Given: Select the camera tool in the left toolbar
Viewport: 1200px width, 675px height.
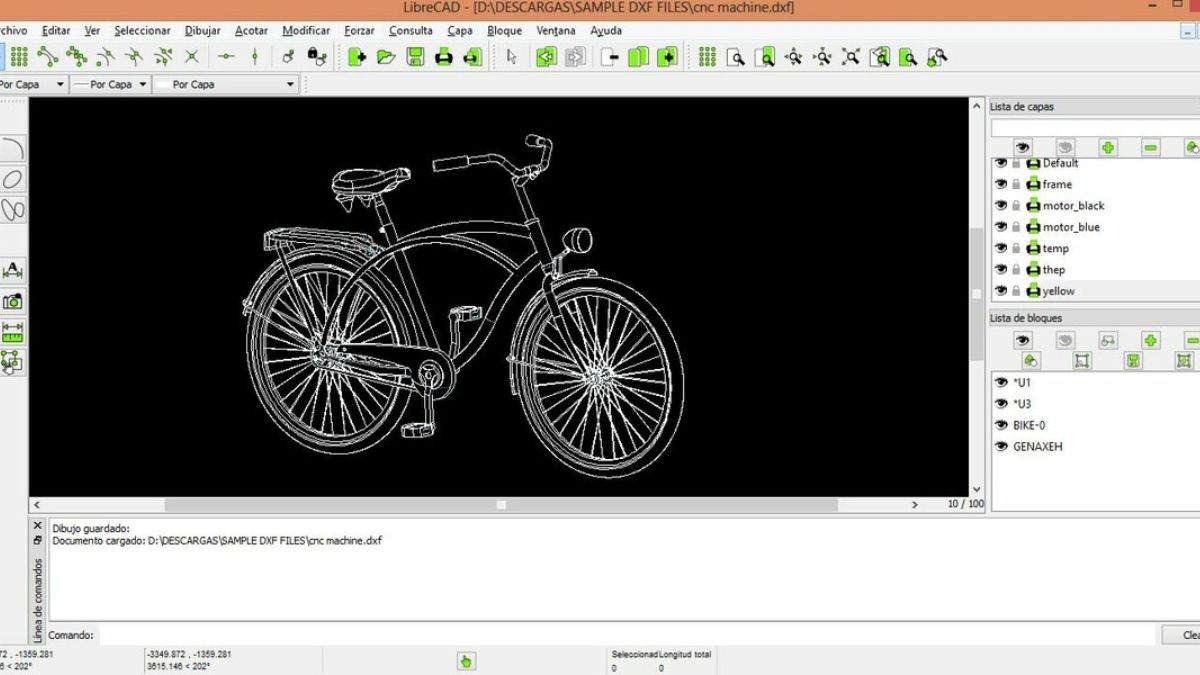Looking at the screenshot, I should [x=12, y=301].
